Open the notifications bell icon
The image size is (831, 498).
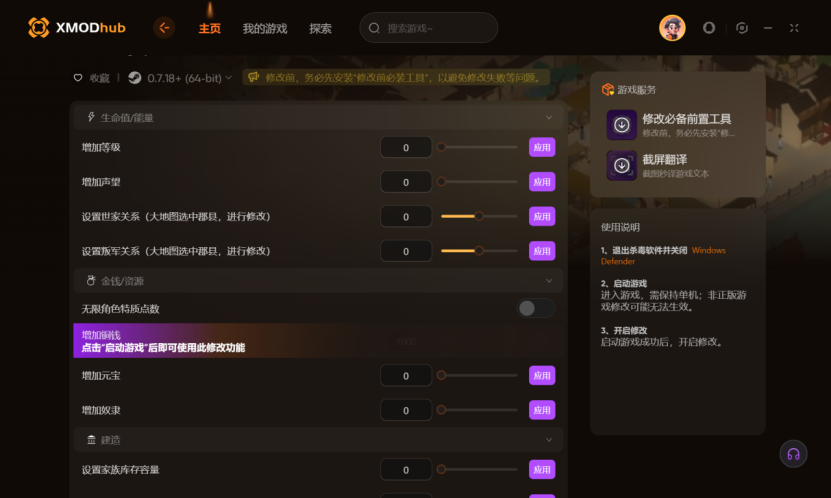[x=709, y=28]
